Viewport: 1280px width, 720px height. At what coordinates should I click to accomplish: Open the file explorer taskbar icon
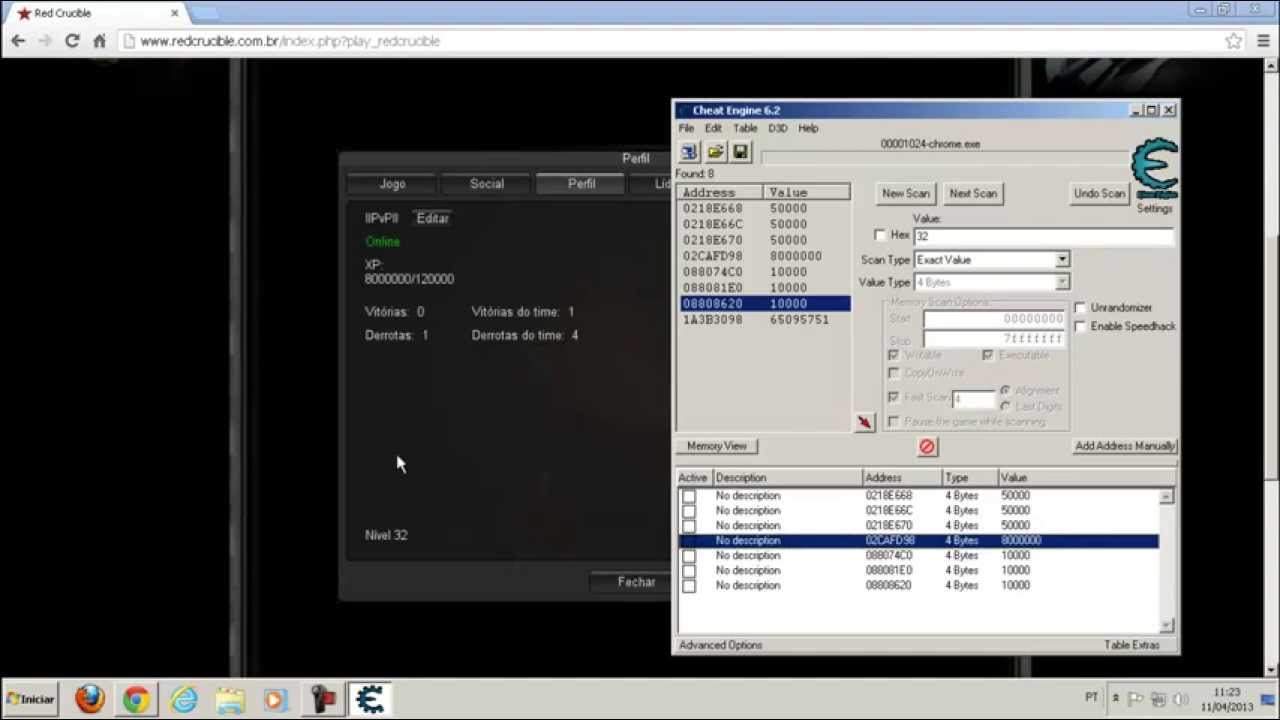click(229, 699)
